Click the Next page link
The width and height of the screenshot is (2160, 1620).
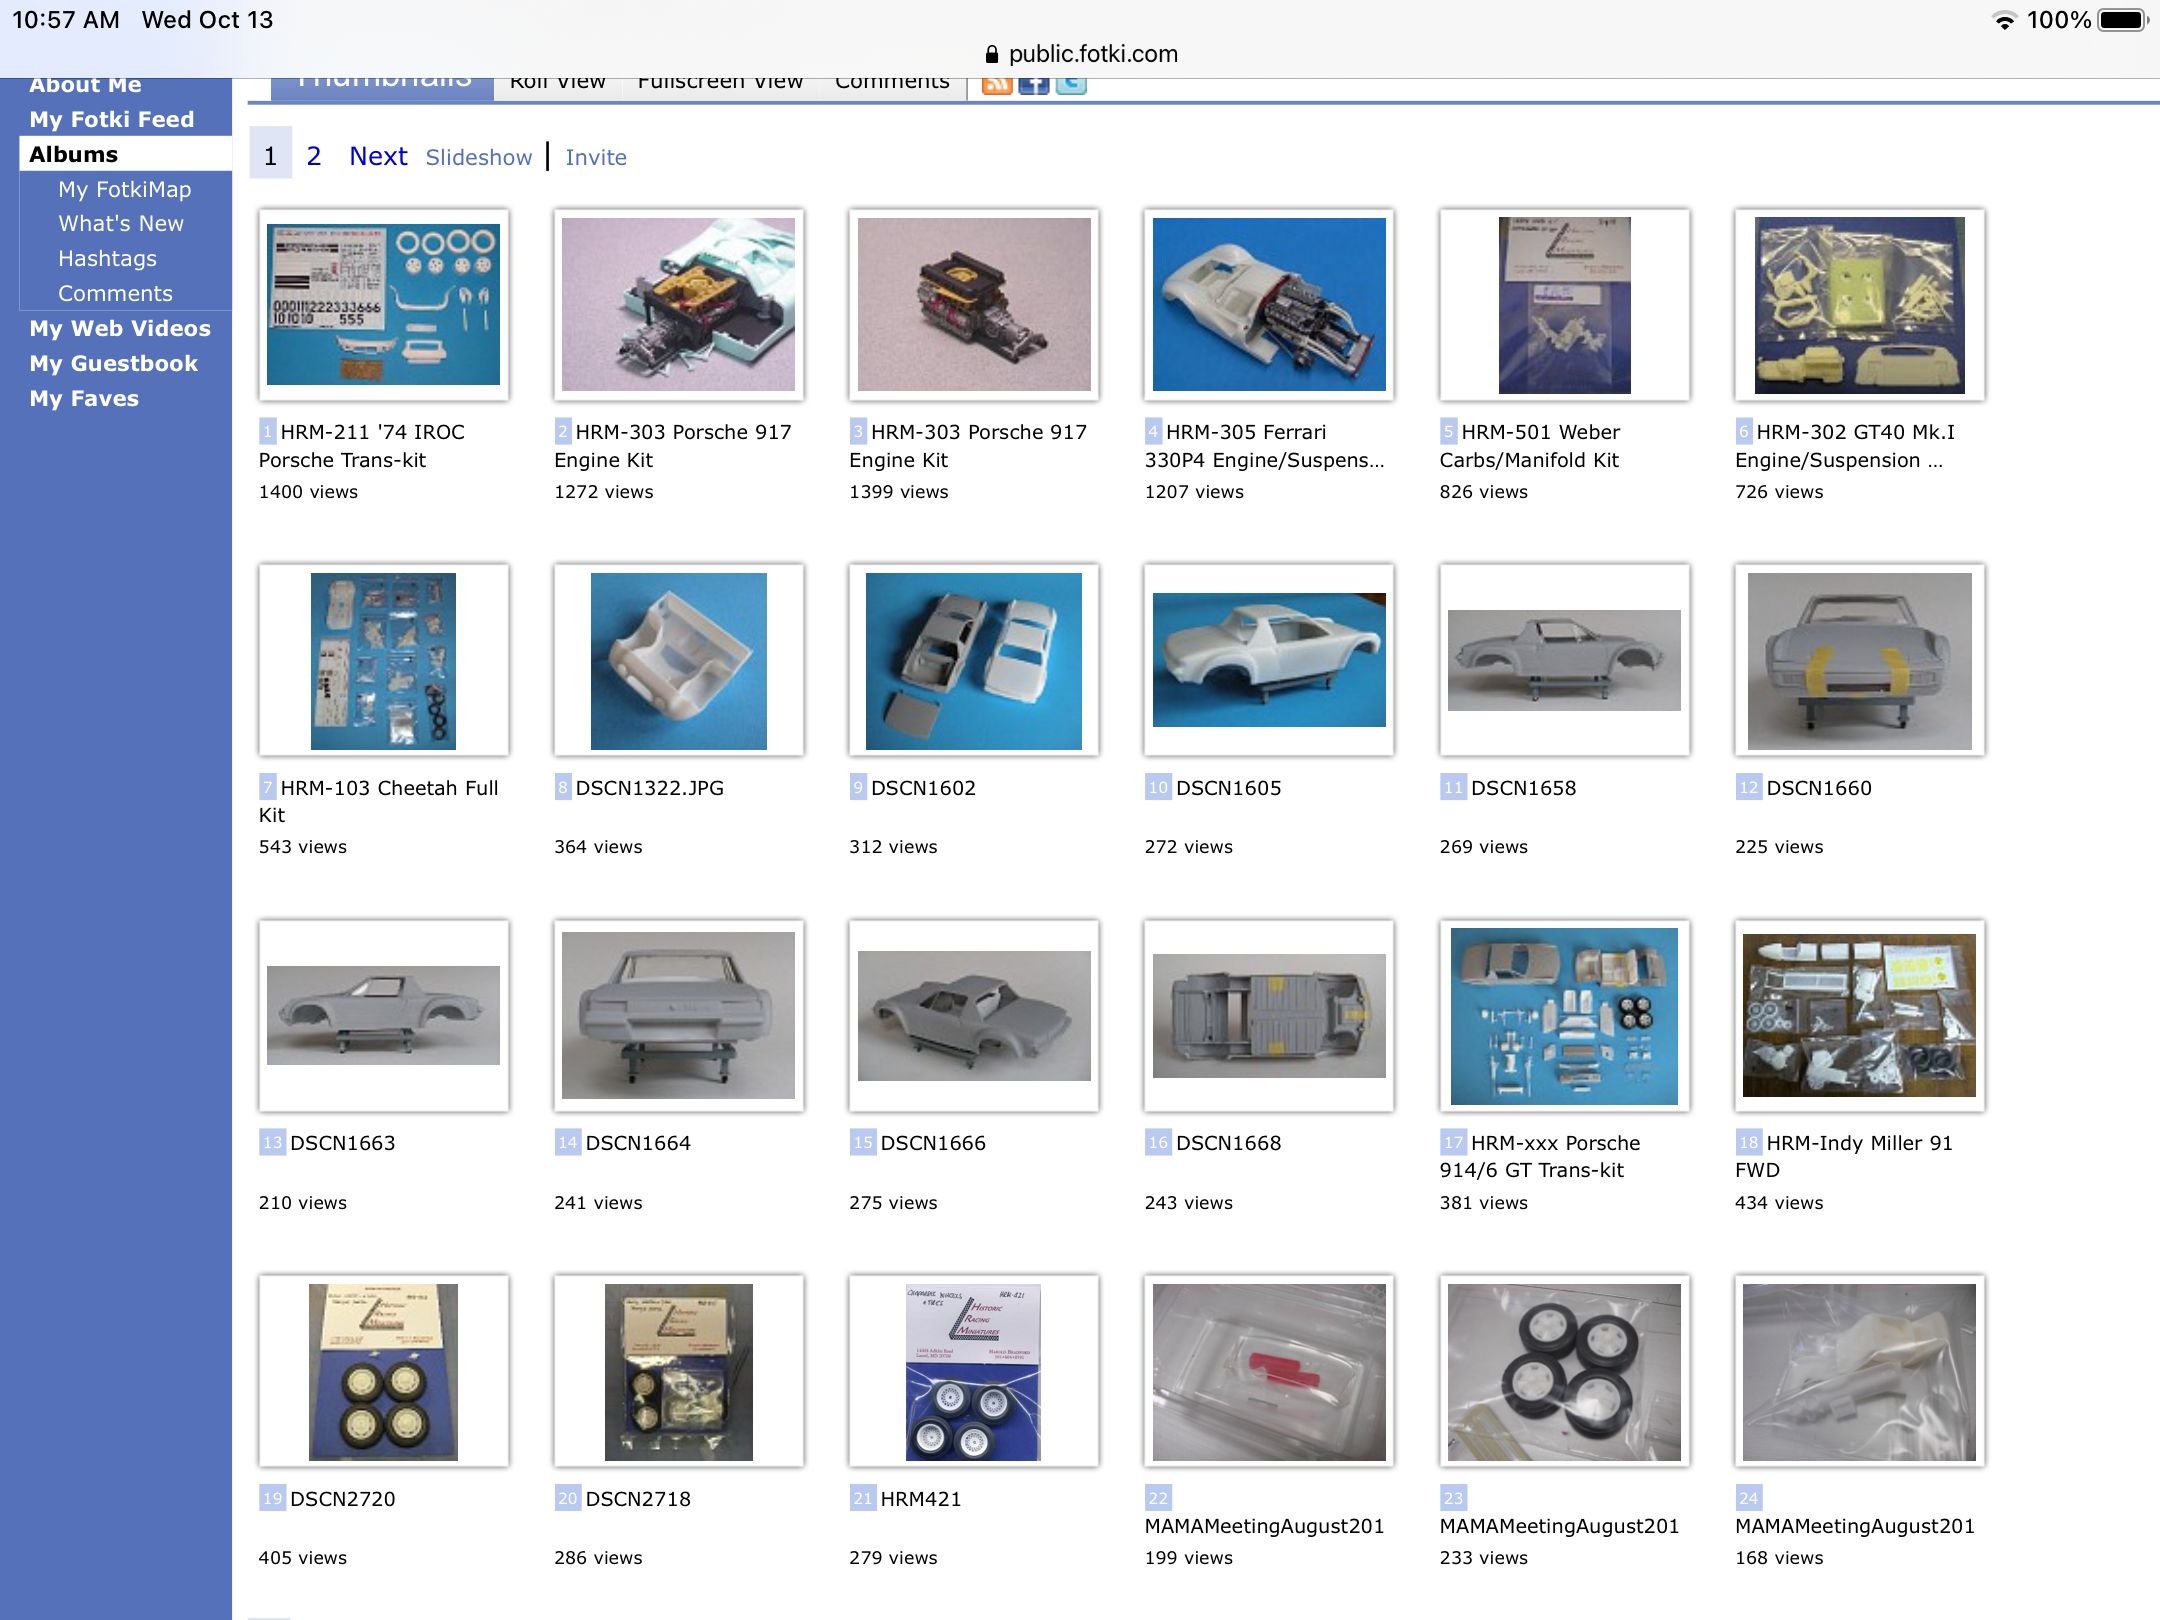(378, 156)
